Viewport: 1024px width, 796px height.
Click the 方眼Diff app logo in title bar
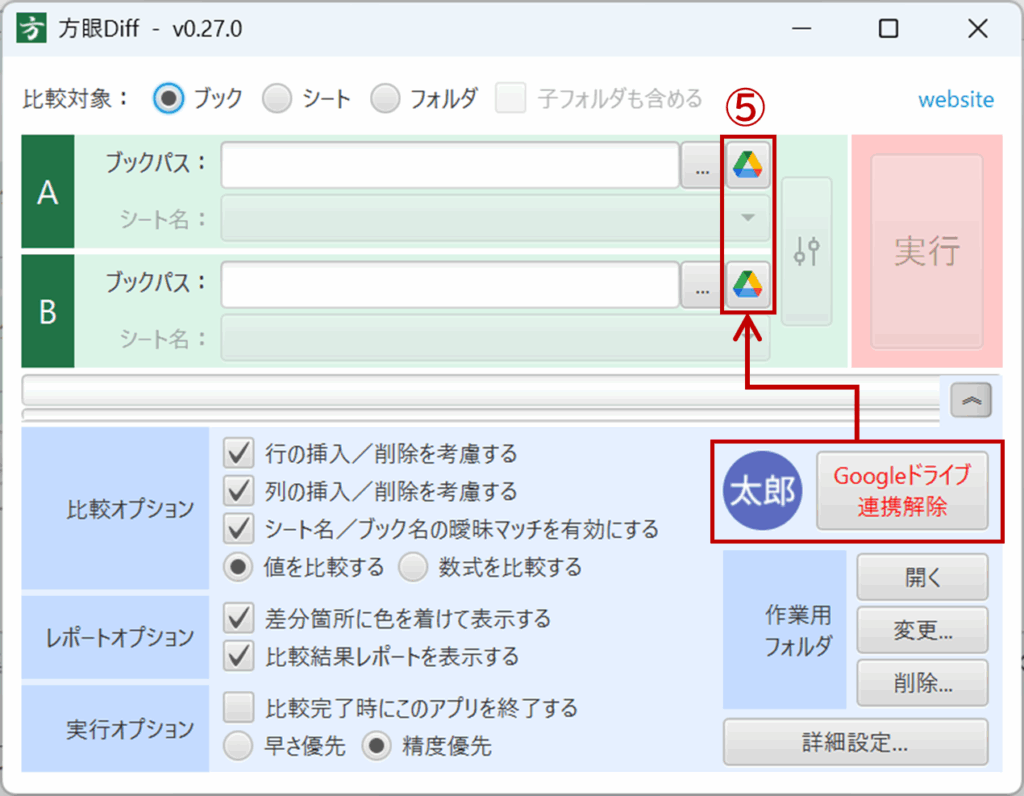coord(33,29)
